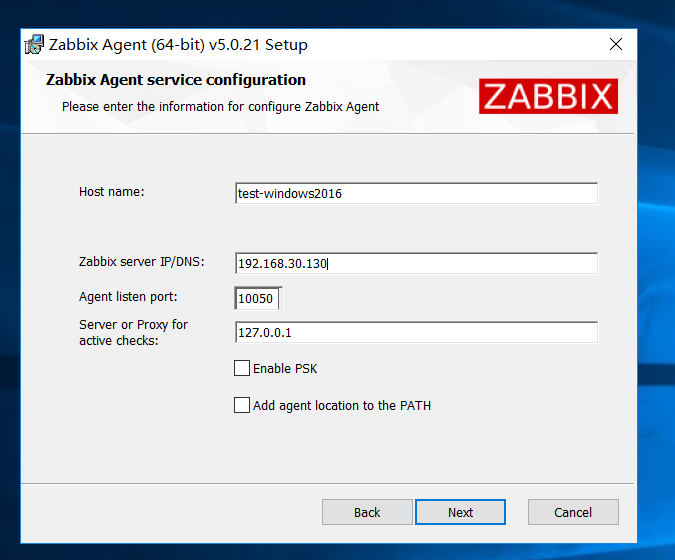The image size is (675, 560).
Task: Focus the Host name input field
Action: click(415, 193)
